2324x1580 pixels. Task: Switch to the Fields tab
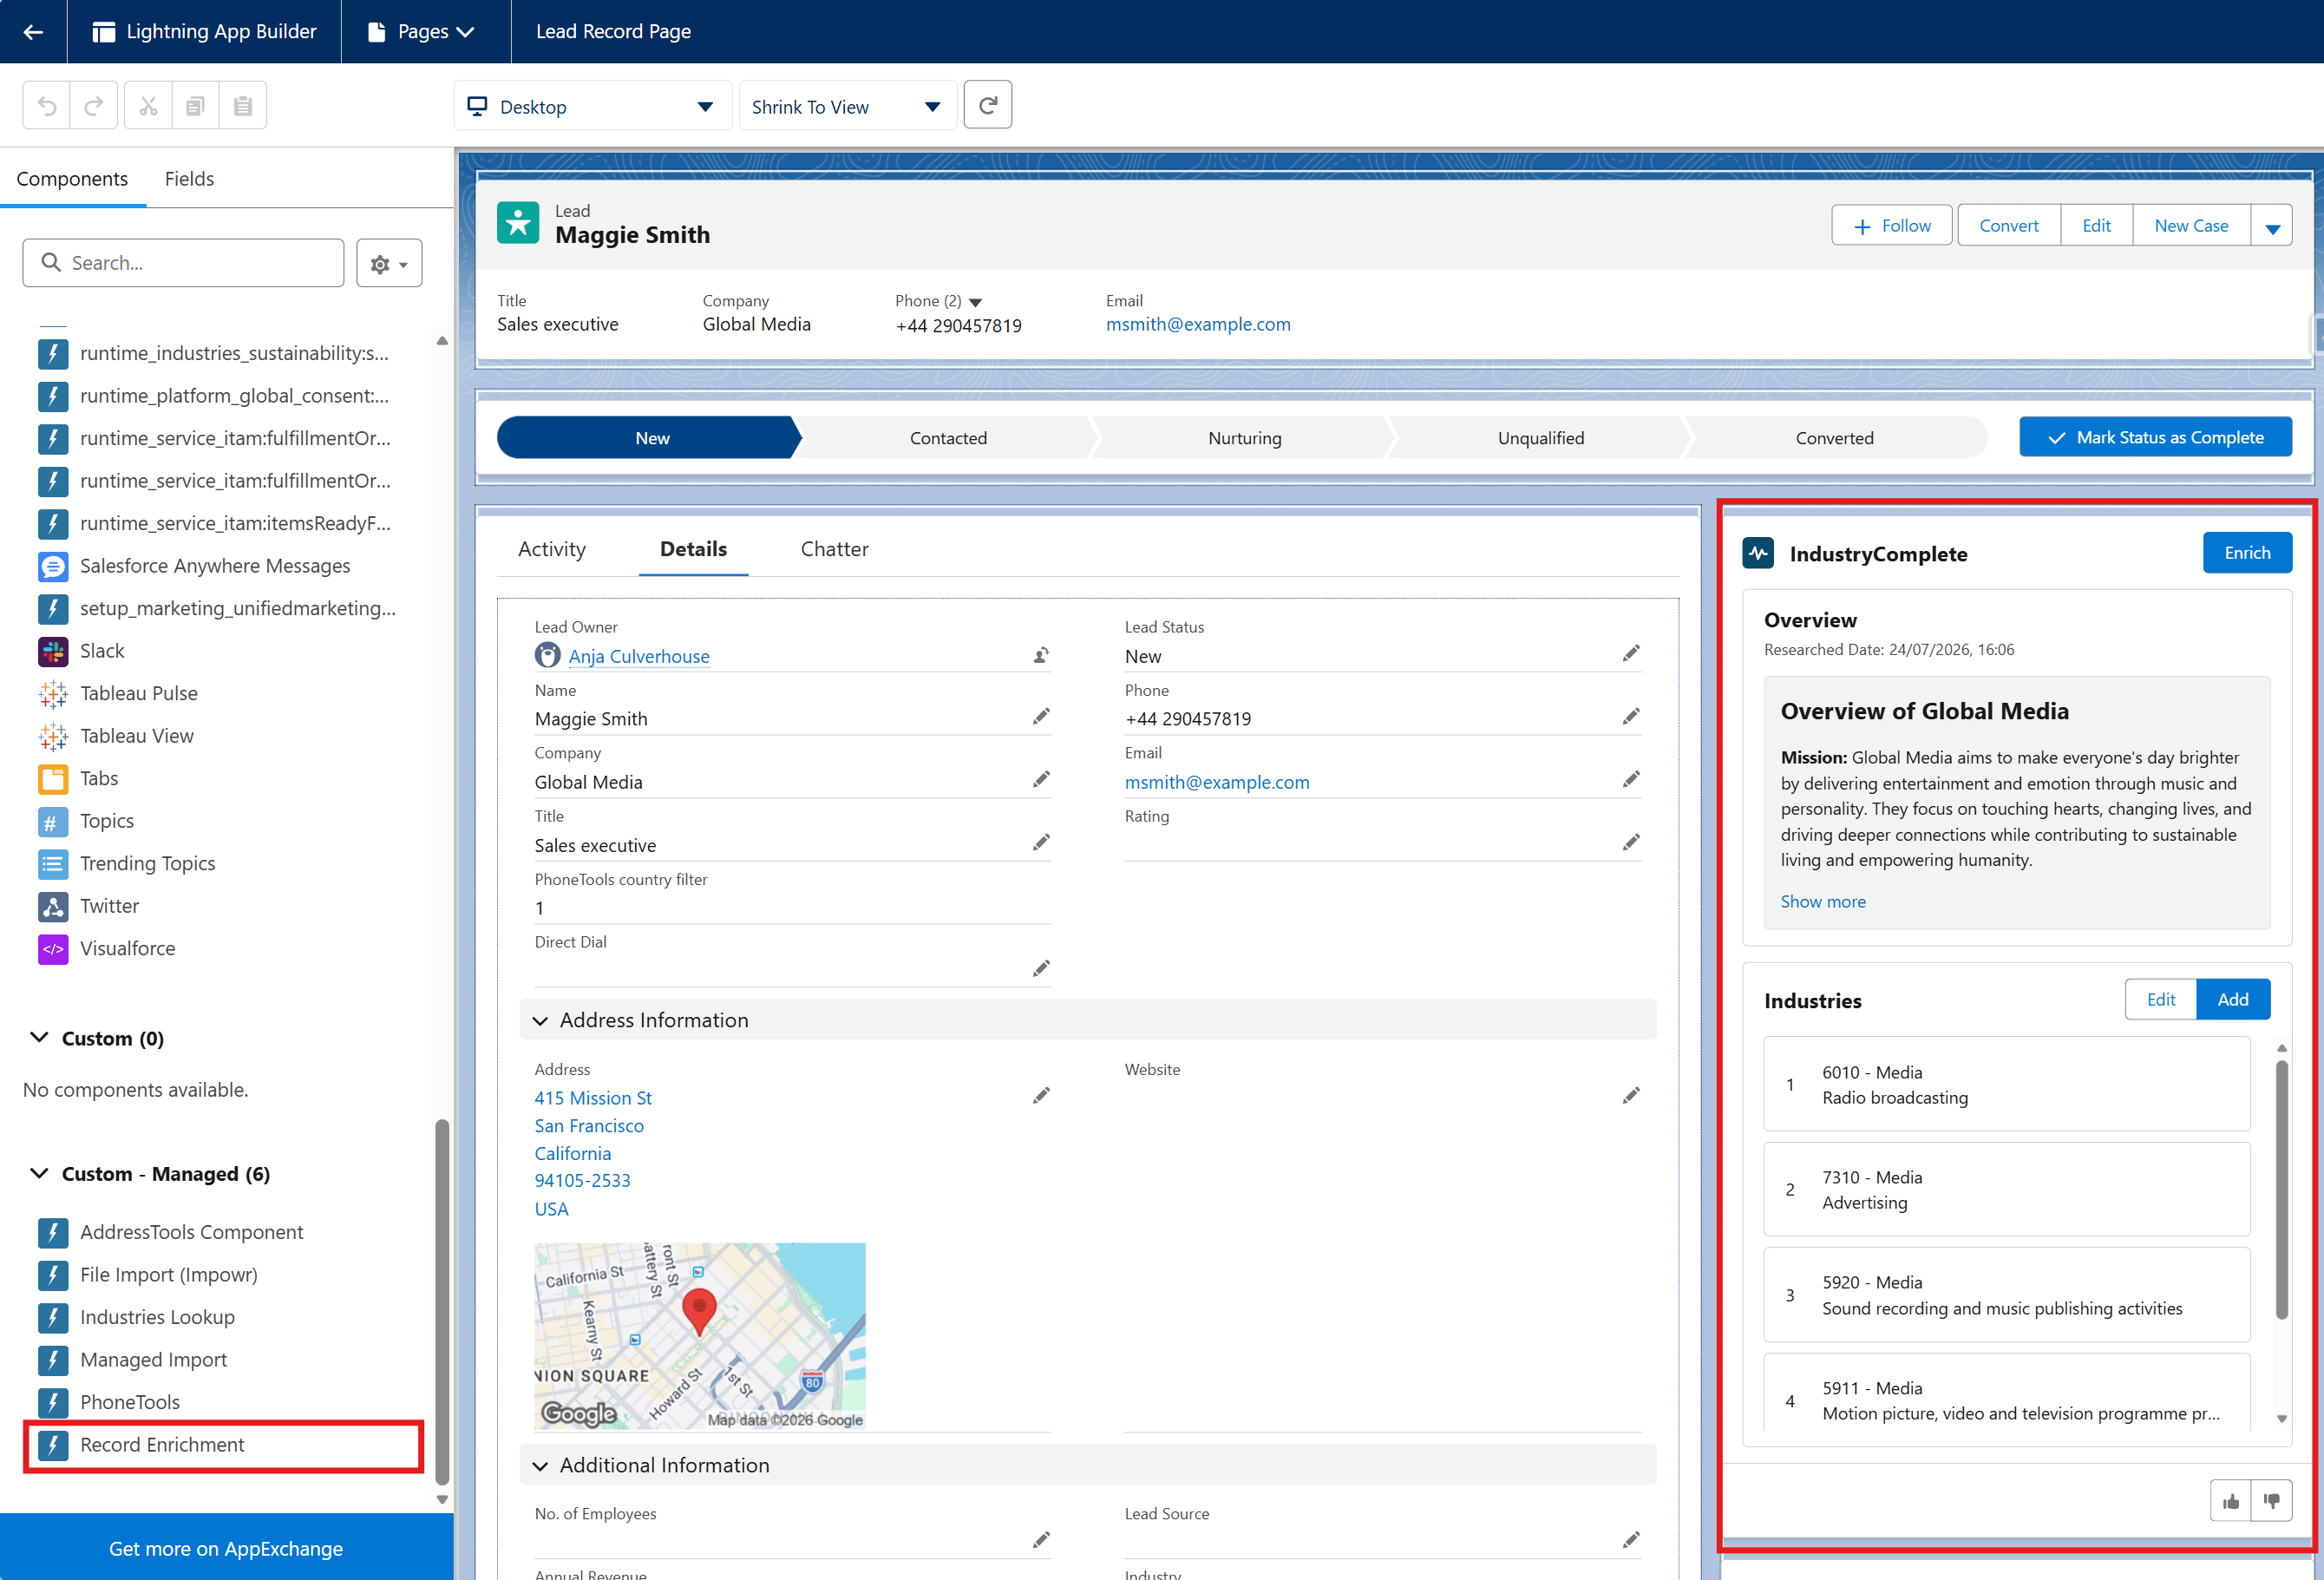(x=189, y=179)
